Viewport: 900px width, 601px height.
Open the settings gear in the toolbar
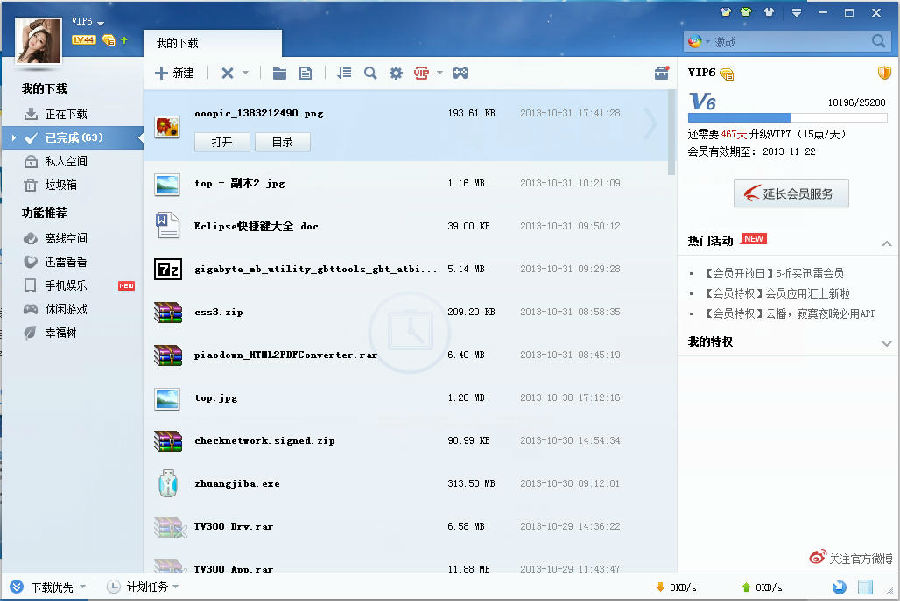[x=395, y=72]
